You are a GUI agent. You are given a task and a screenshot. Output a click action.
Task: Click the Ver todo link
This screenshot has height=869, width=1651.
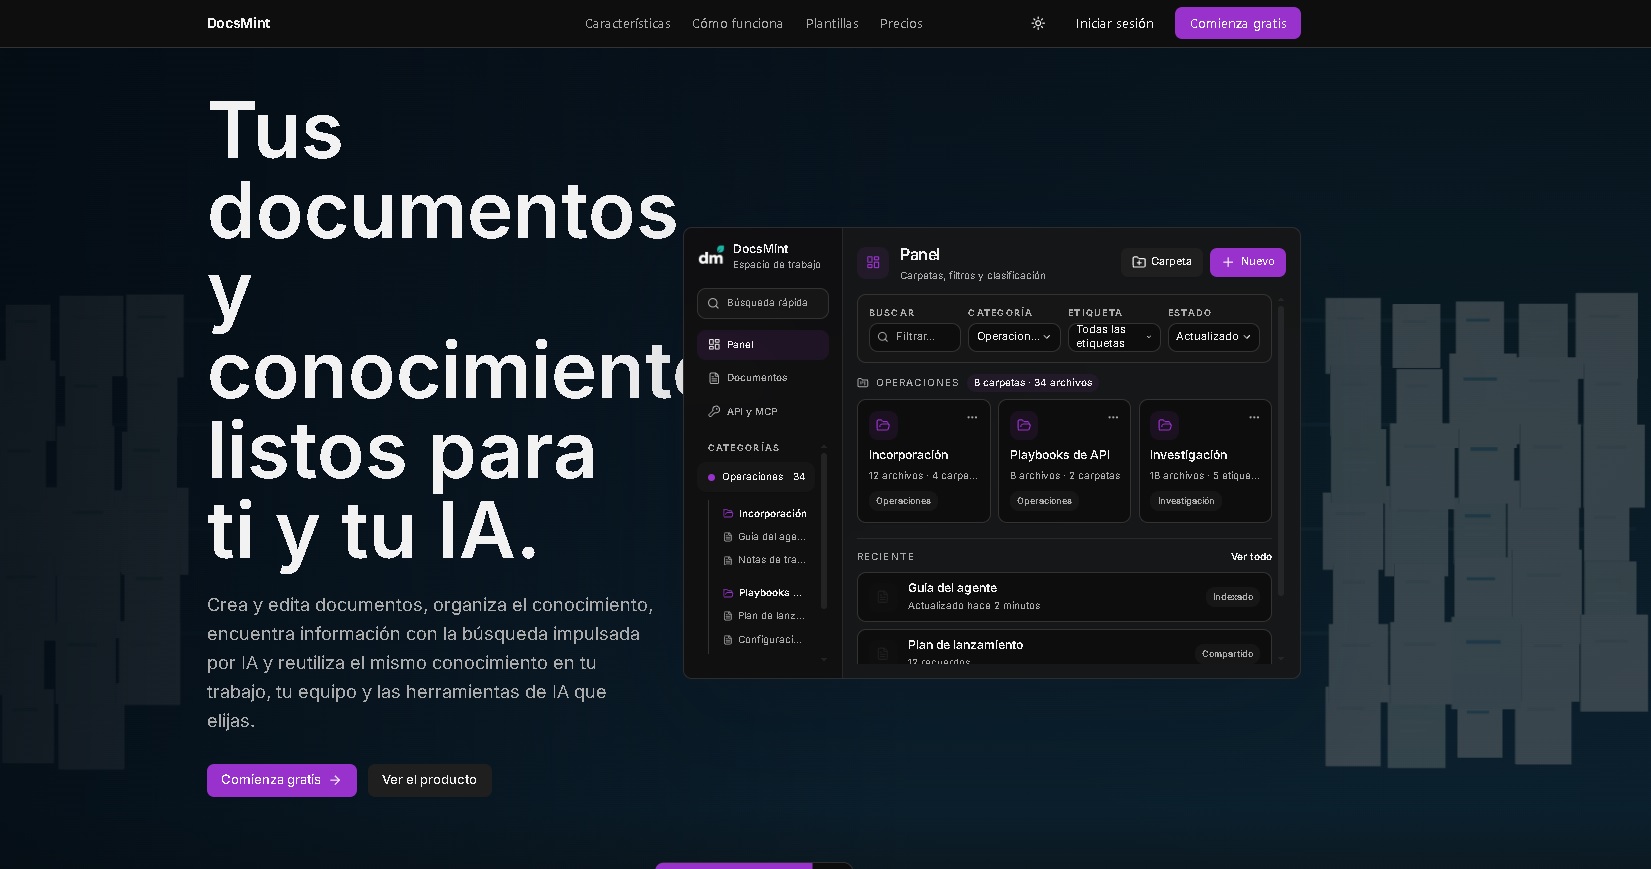1251,557
